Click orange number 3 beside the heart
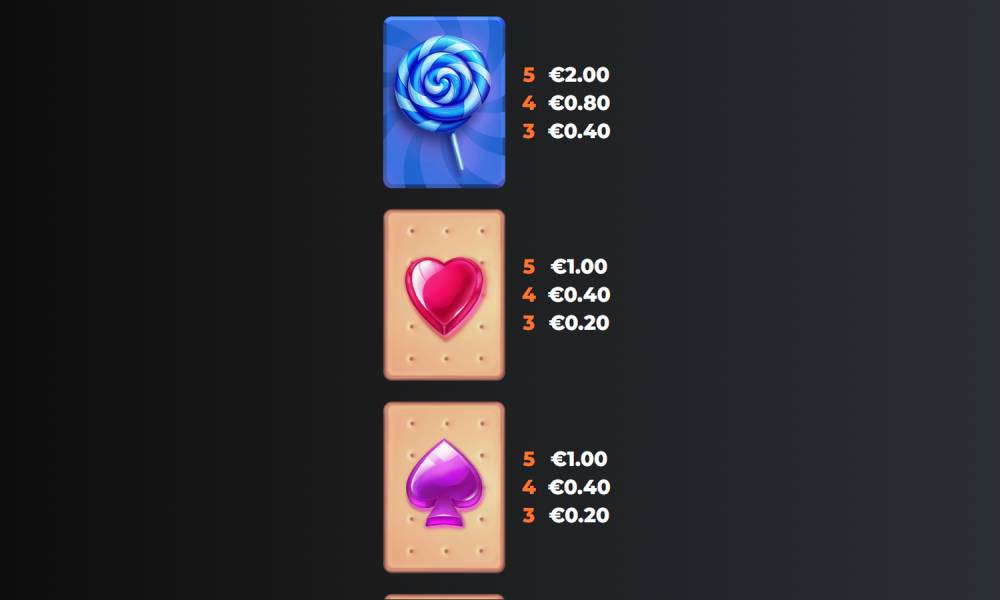The height and width of the screenshot is (600, 1000). coord(529,323)
